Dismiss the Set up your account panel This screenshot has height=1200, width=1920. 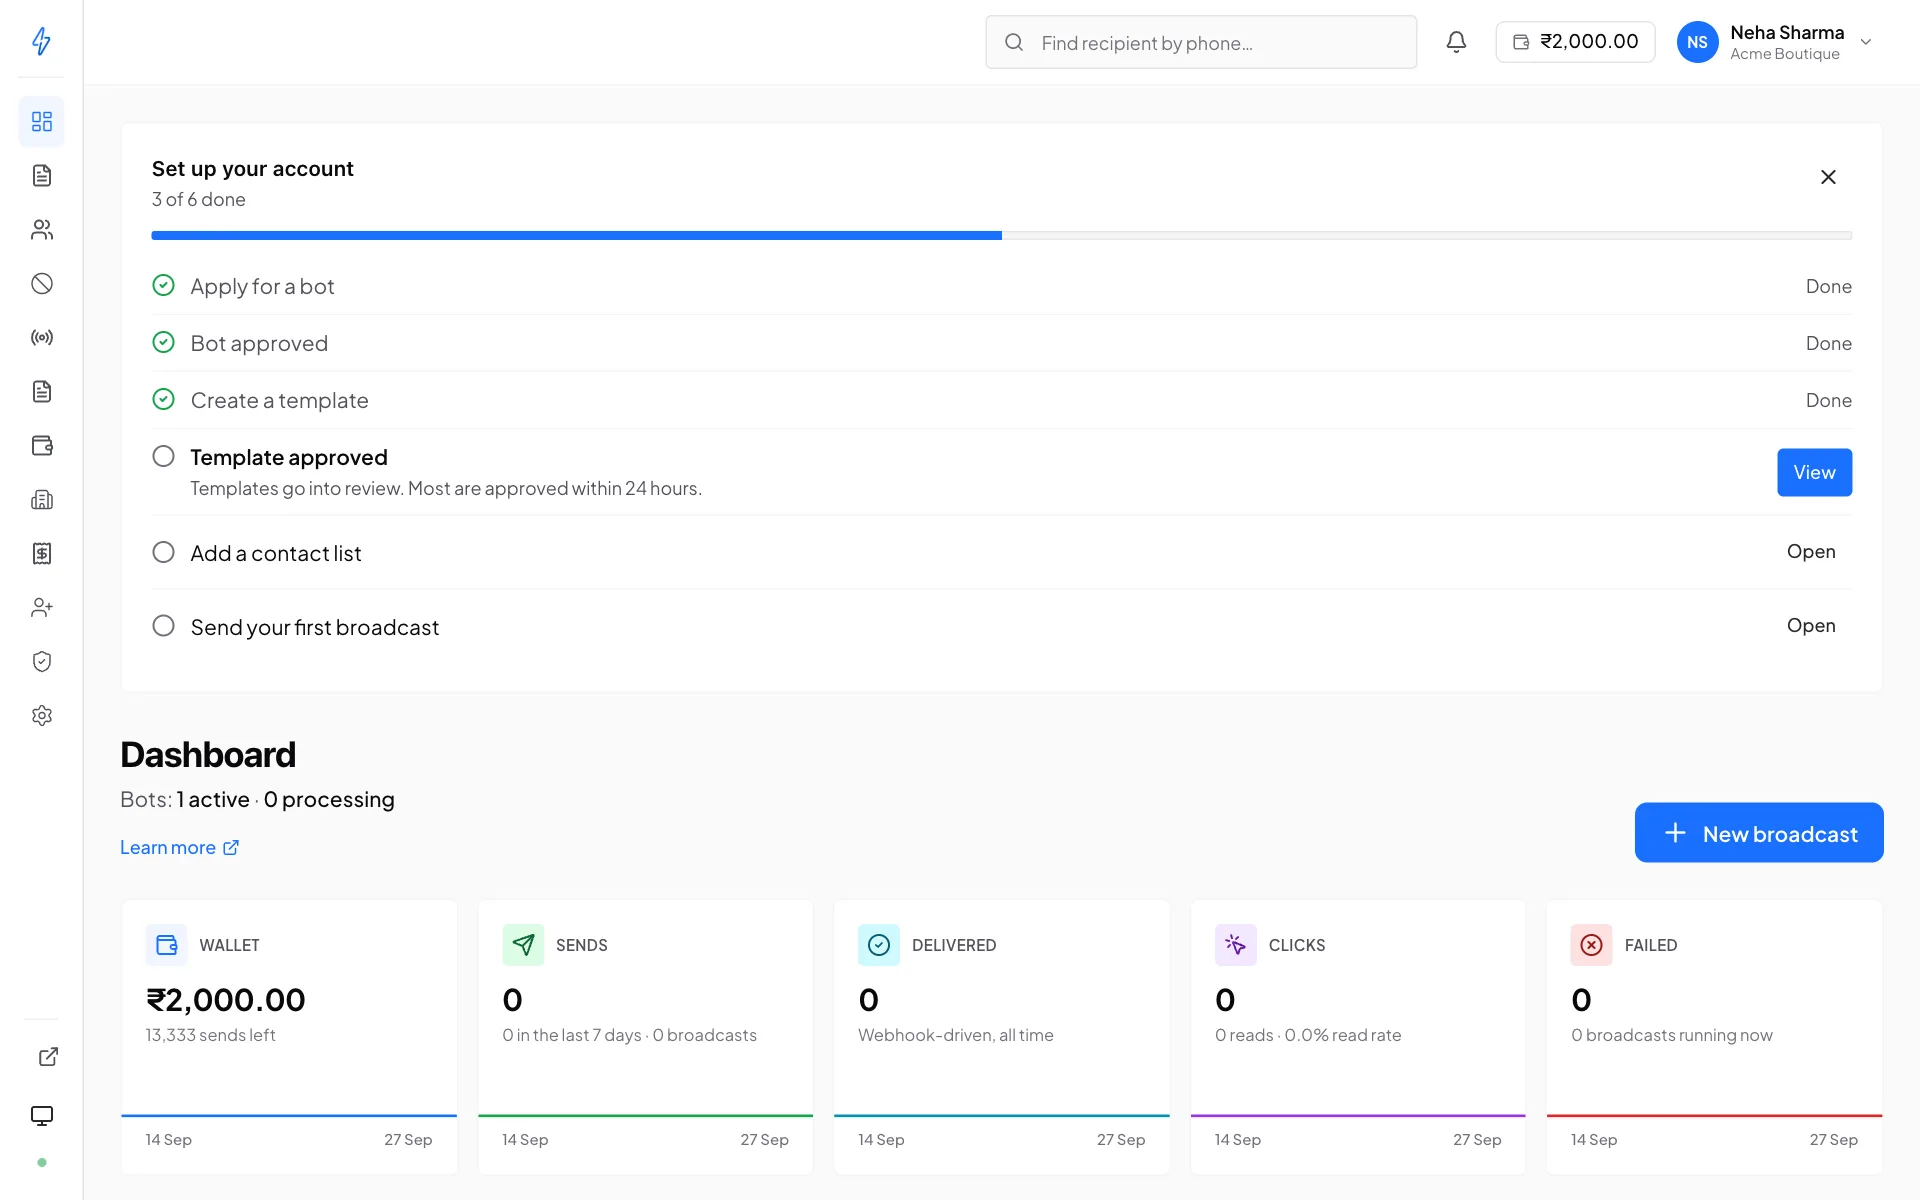(x=1828, y=177)
